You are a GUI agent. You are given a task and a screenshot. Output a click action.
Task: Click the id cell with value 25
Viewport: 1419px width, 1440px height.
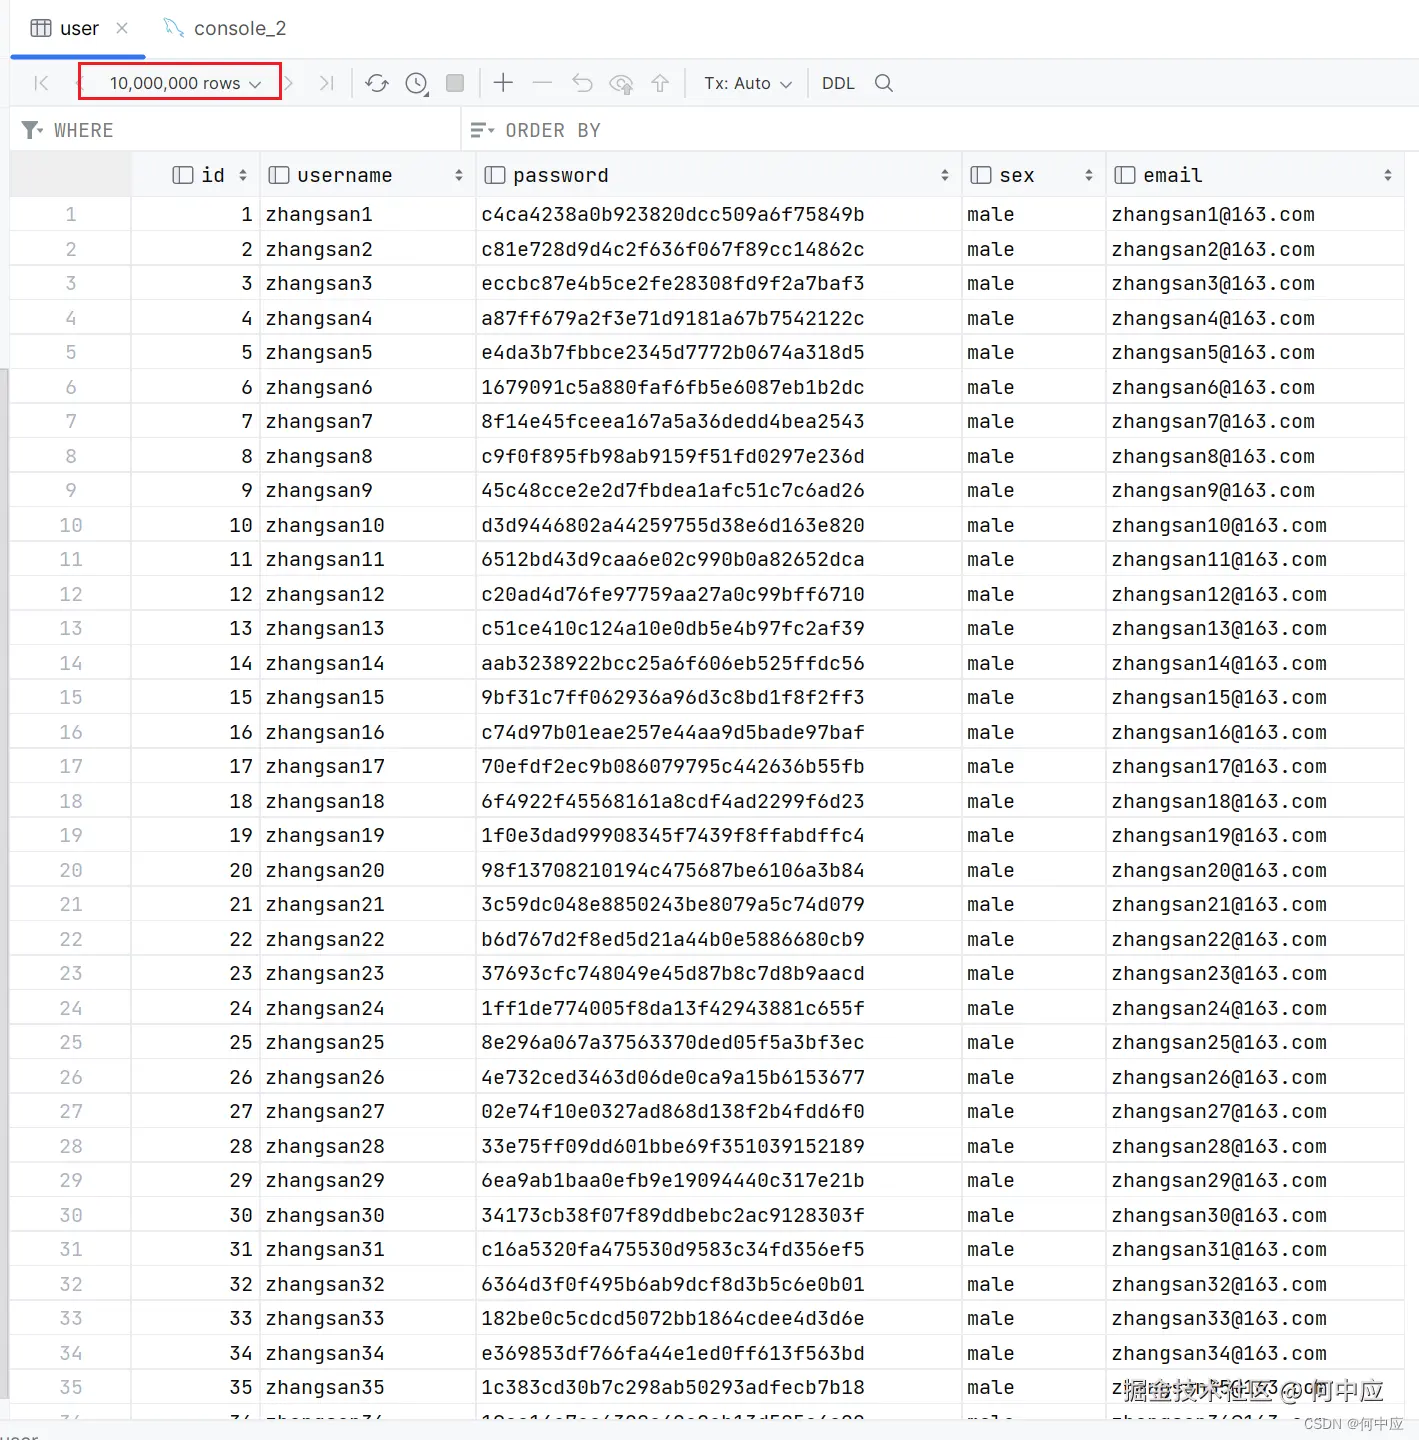(x=196, y=1042)
